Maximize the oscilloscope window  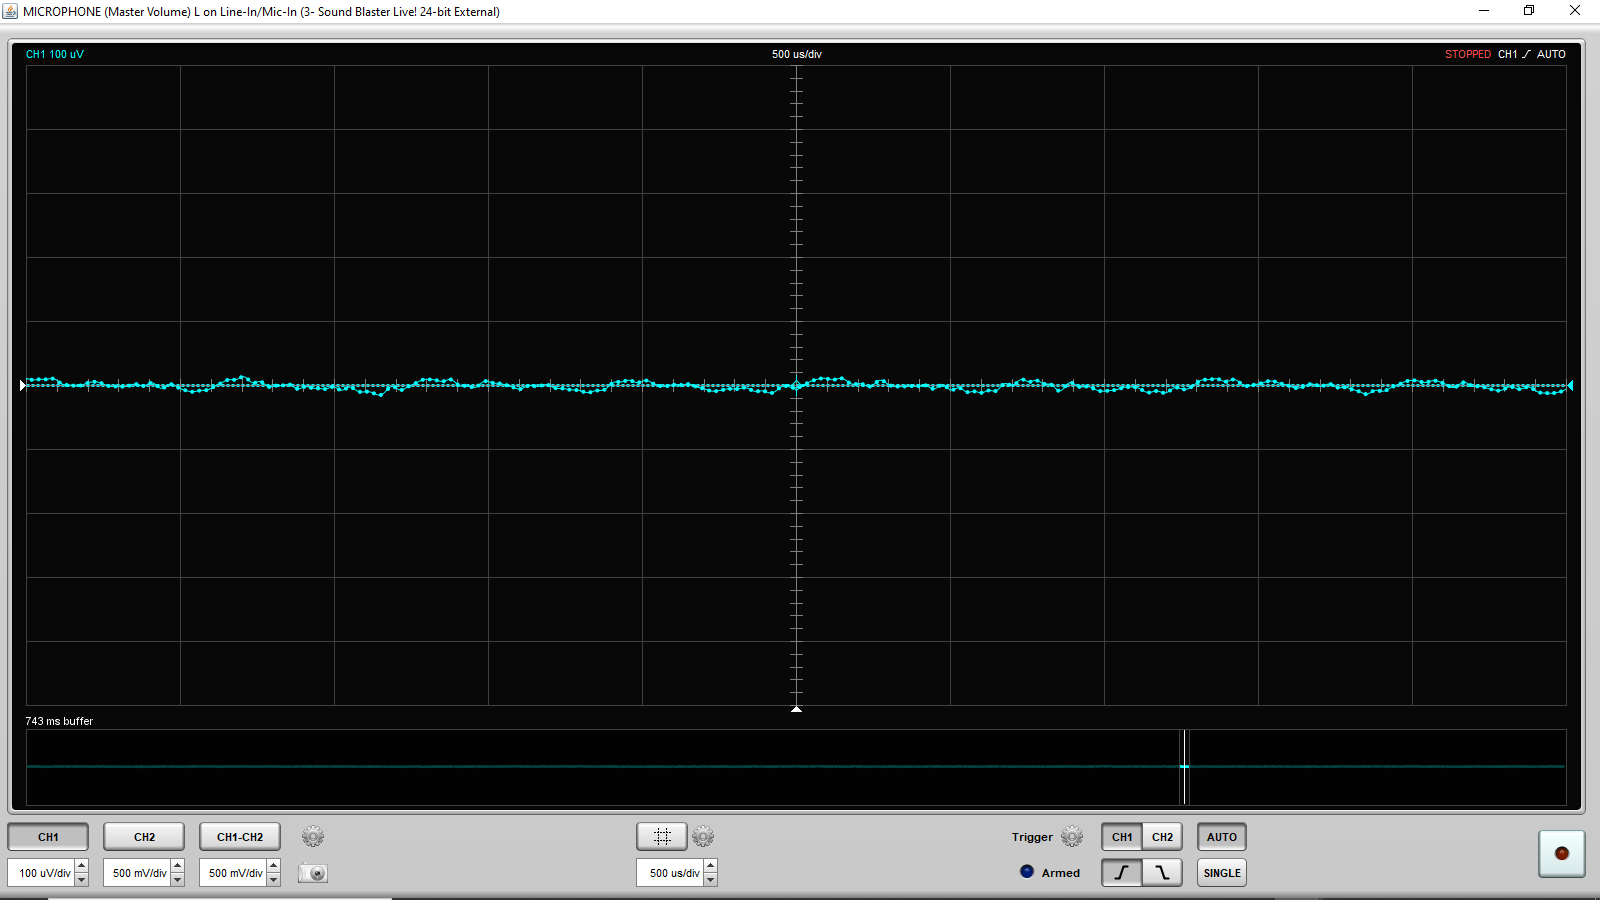(1529, 11)
